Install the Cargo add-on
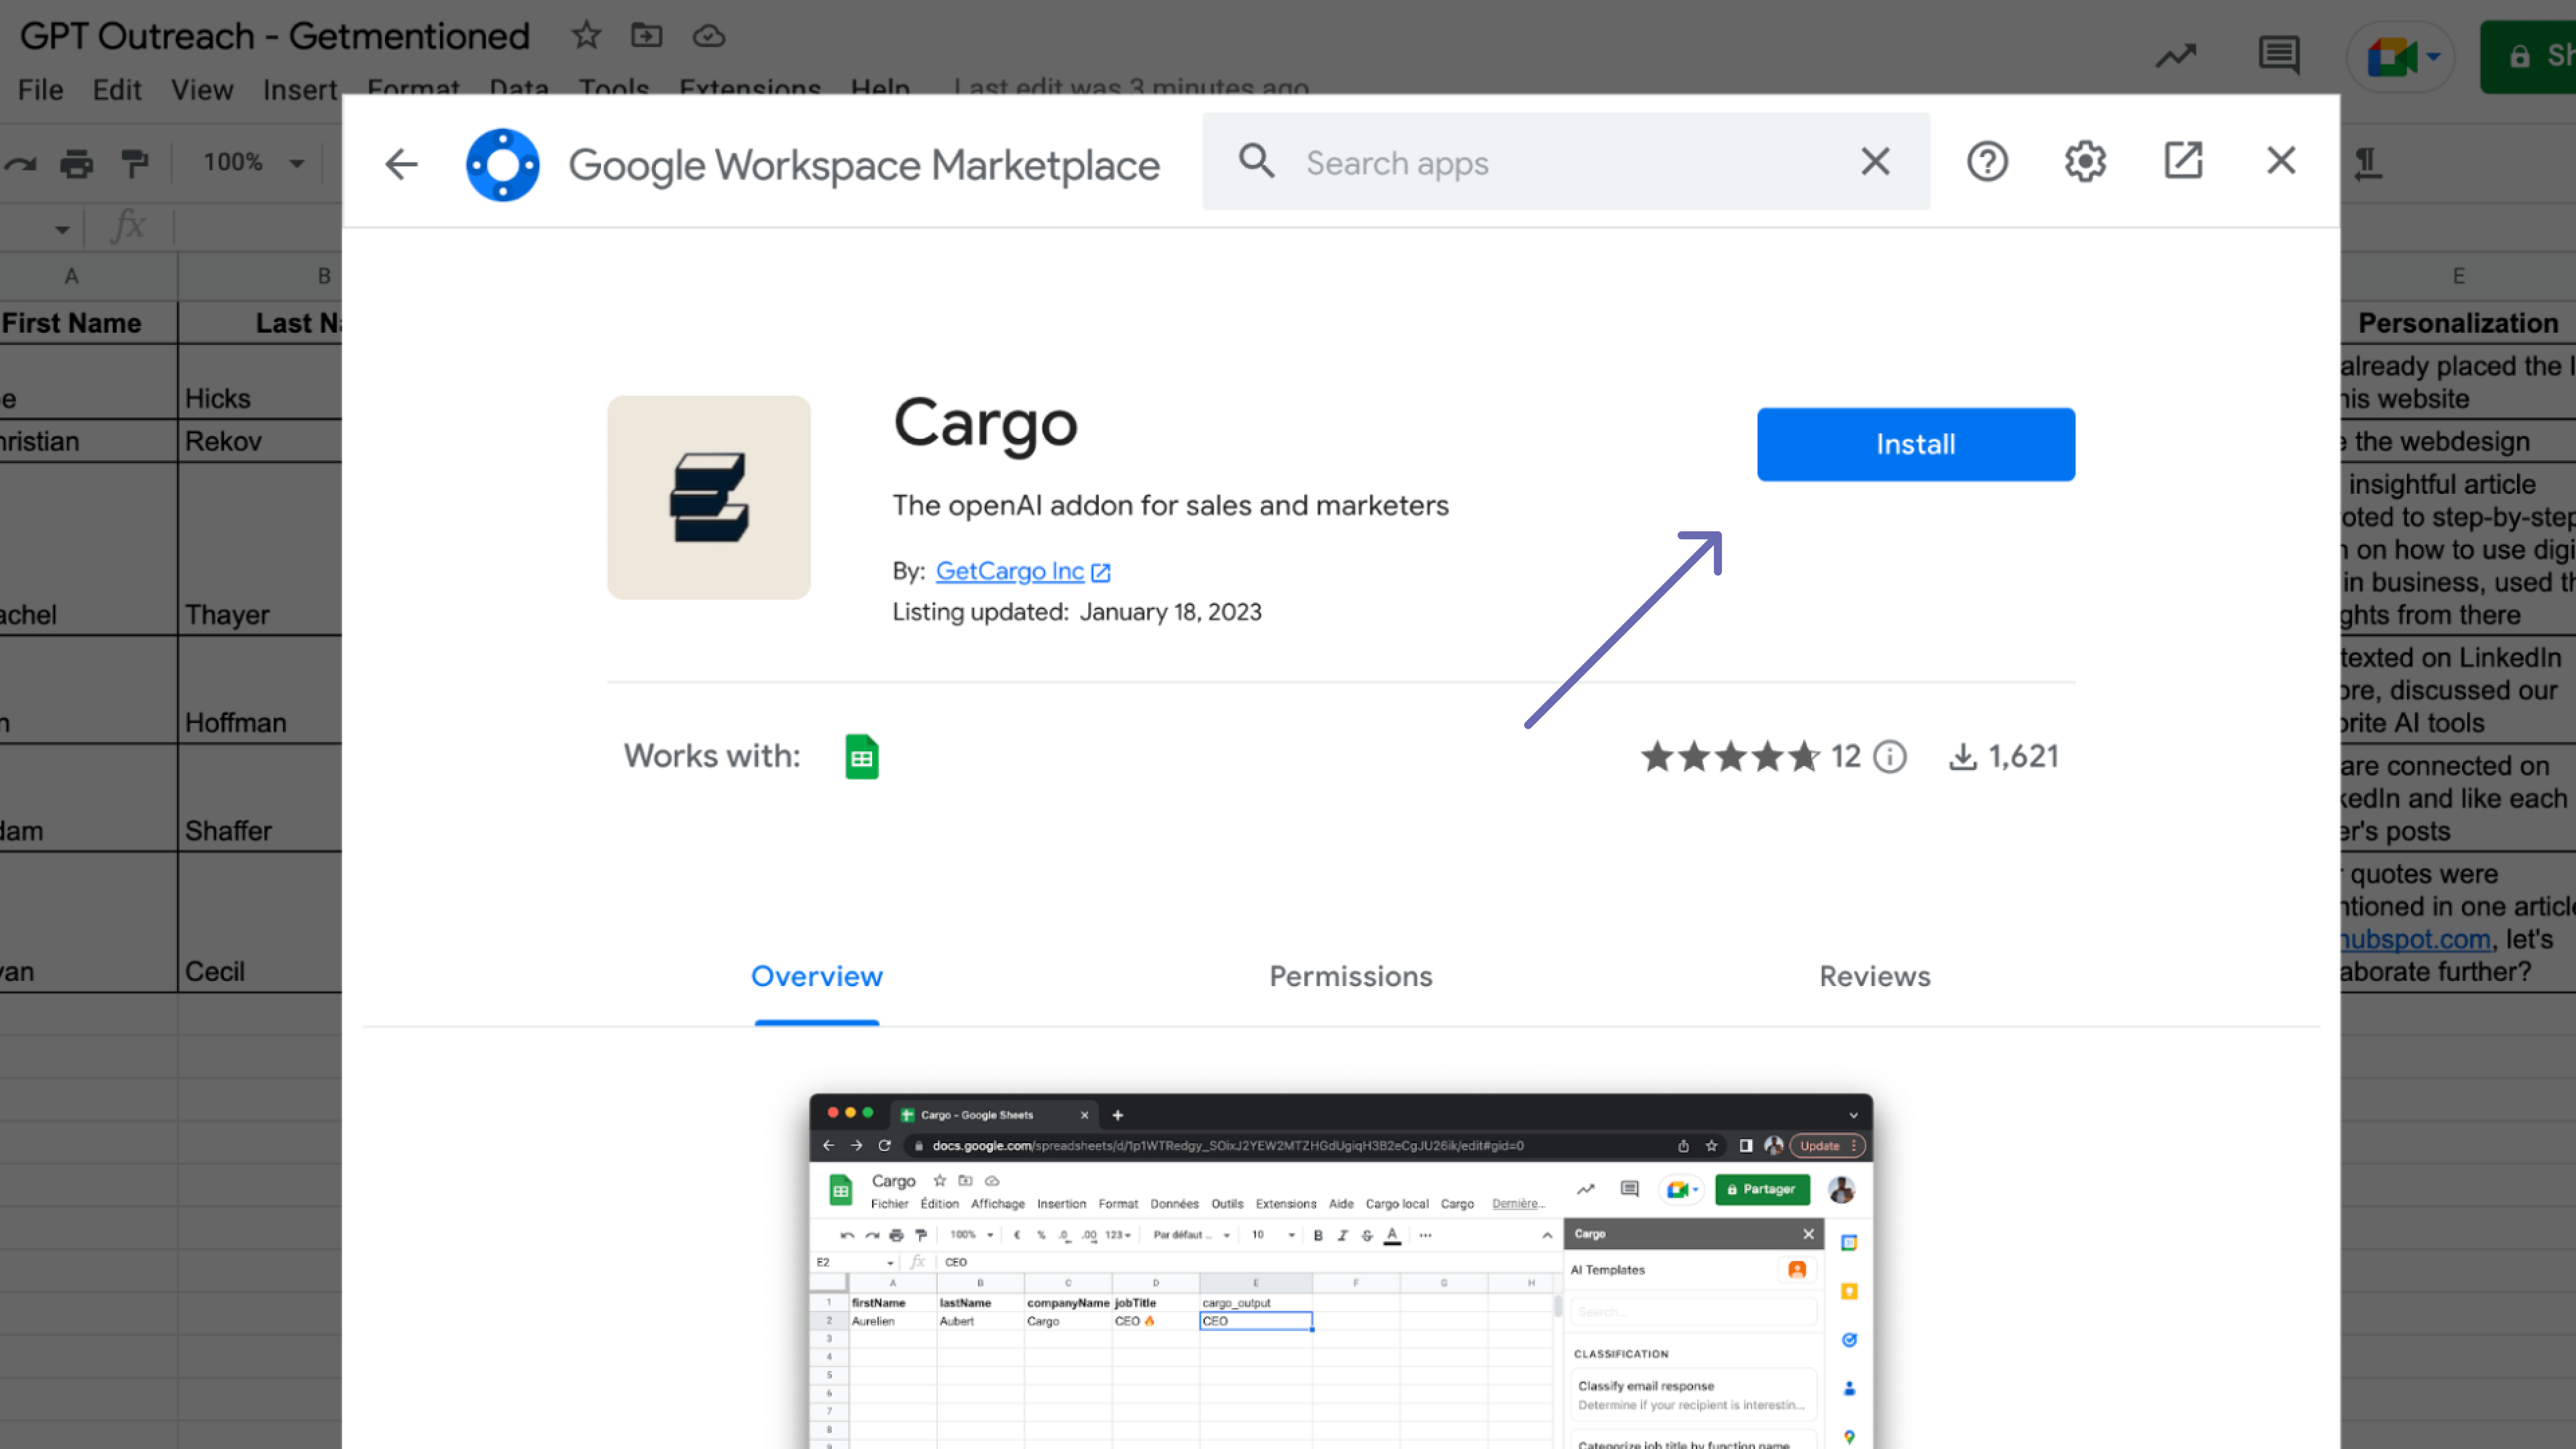This screenshot has height=1449, width=2576. pyautogui.click(x=1915, y=444)
